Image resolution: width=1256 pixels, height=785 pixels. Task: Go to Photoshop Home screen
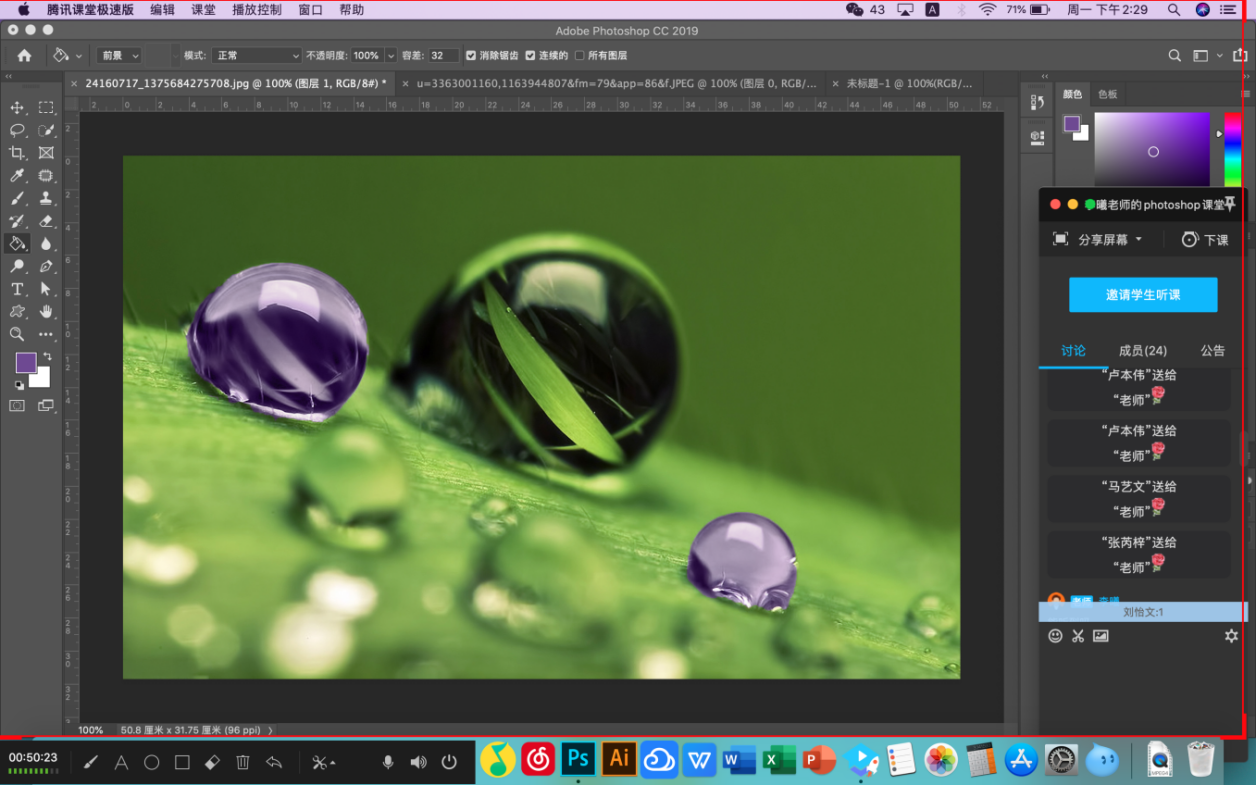[x=24, y=56]
